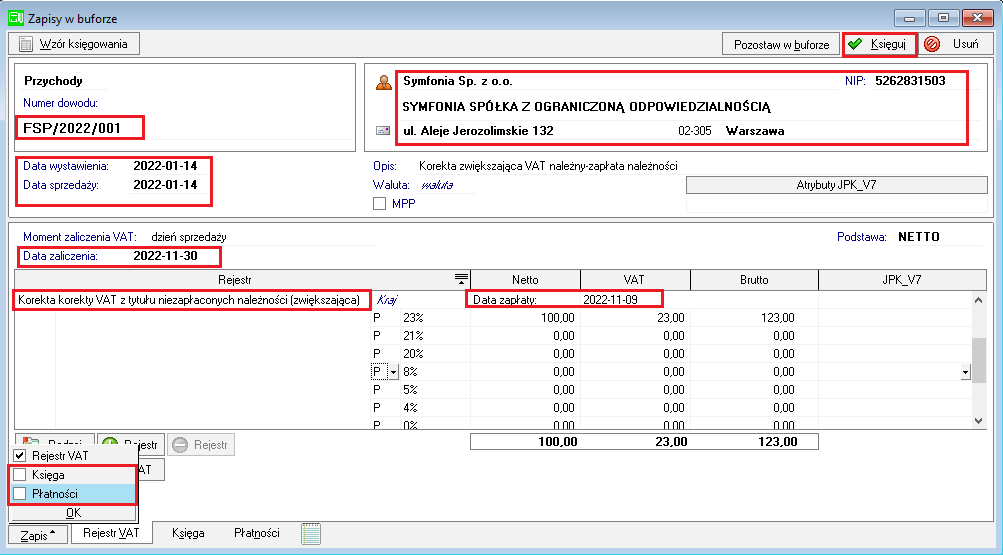
Task: Click the sort icon in Rejestr column header
Action: [461, 279]
